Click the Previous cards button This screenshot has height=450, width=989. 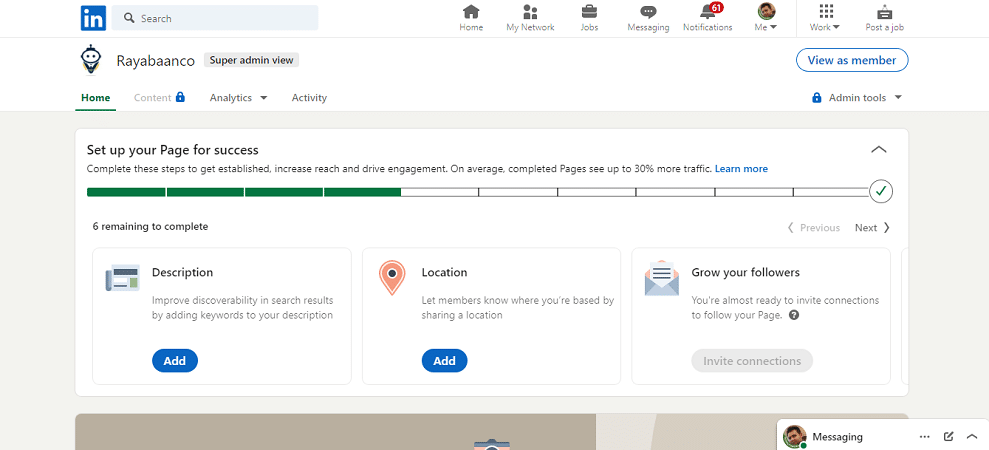pos(814,228)
